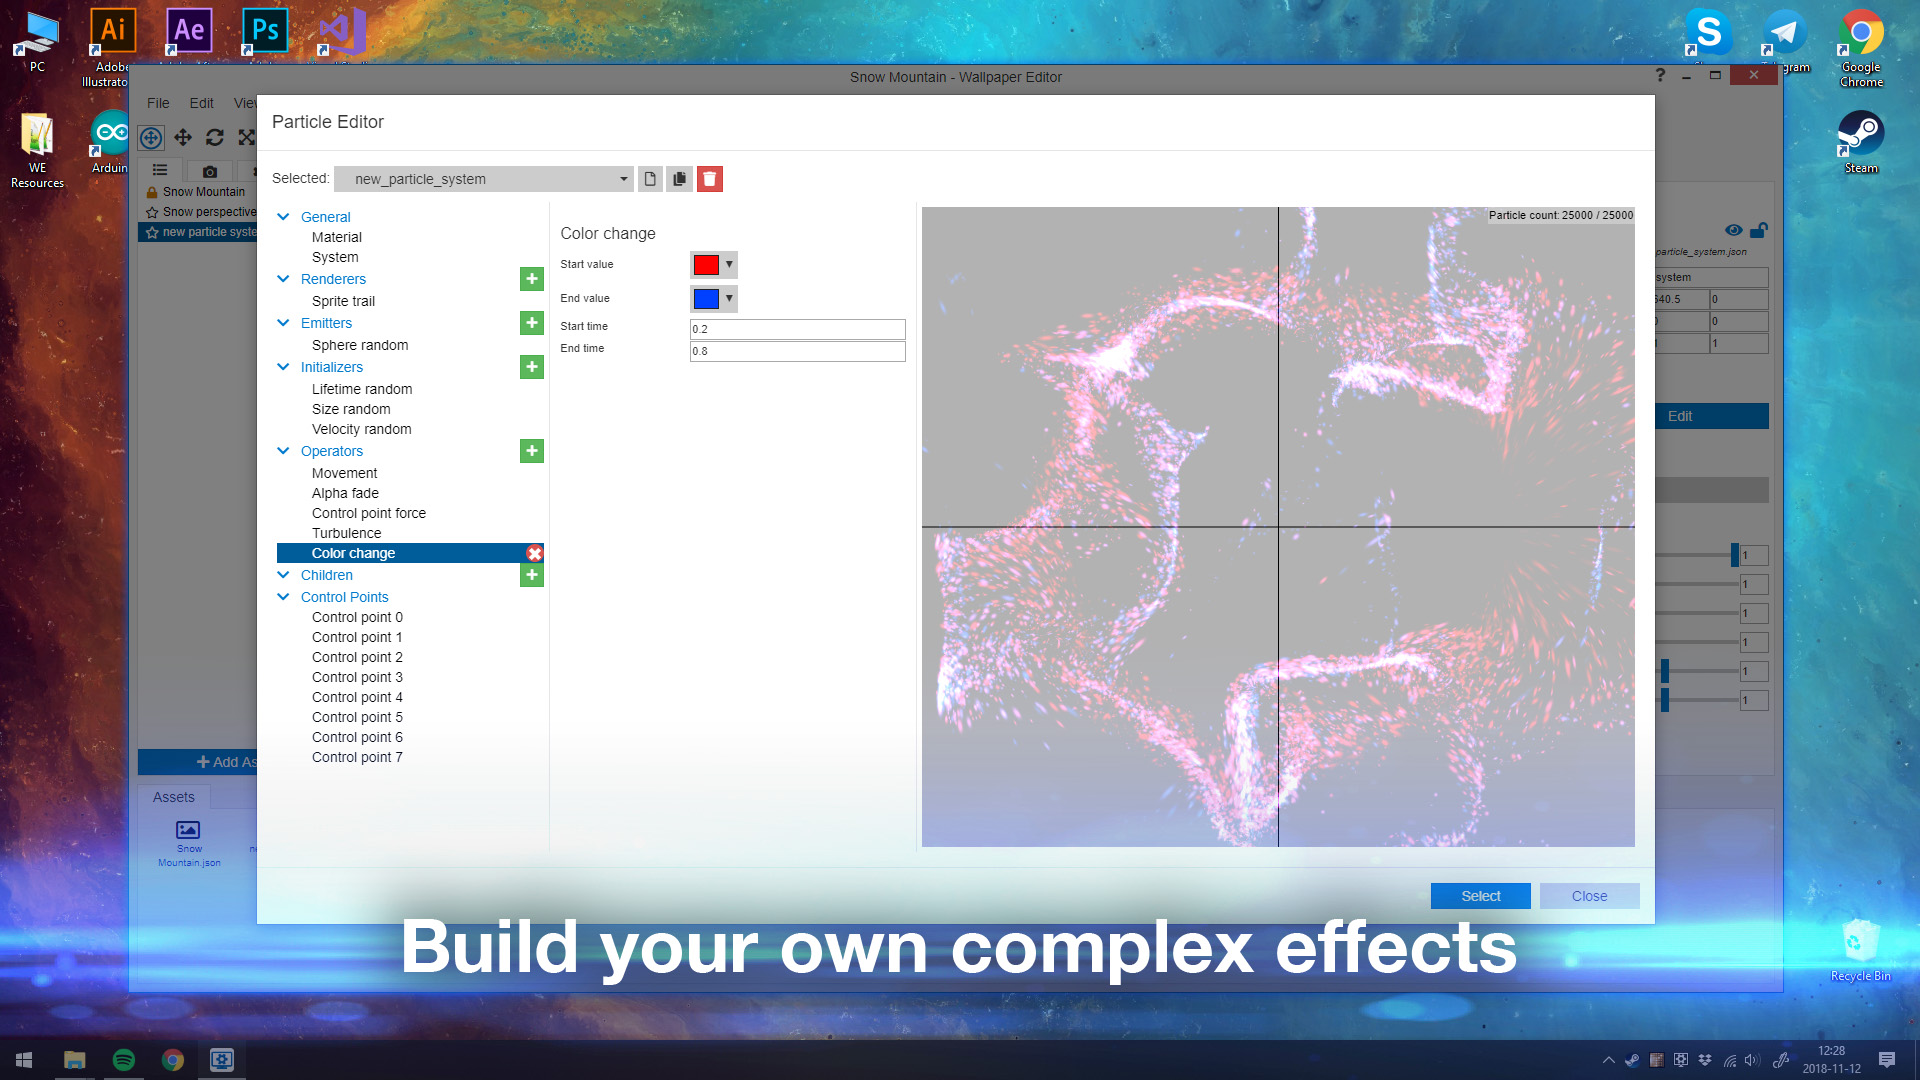Click add new Emitters component
Screen dimensions: 1920x1080
pyautogui.click(x=531, y=323)
